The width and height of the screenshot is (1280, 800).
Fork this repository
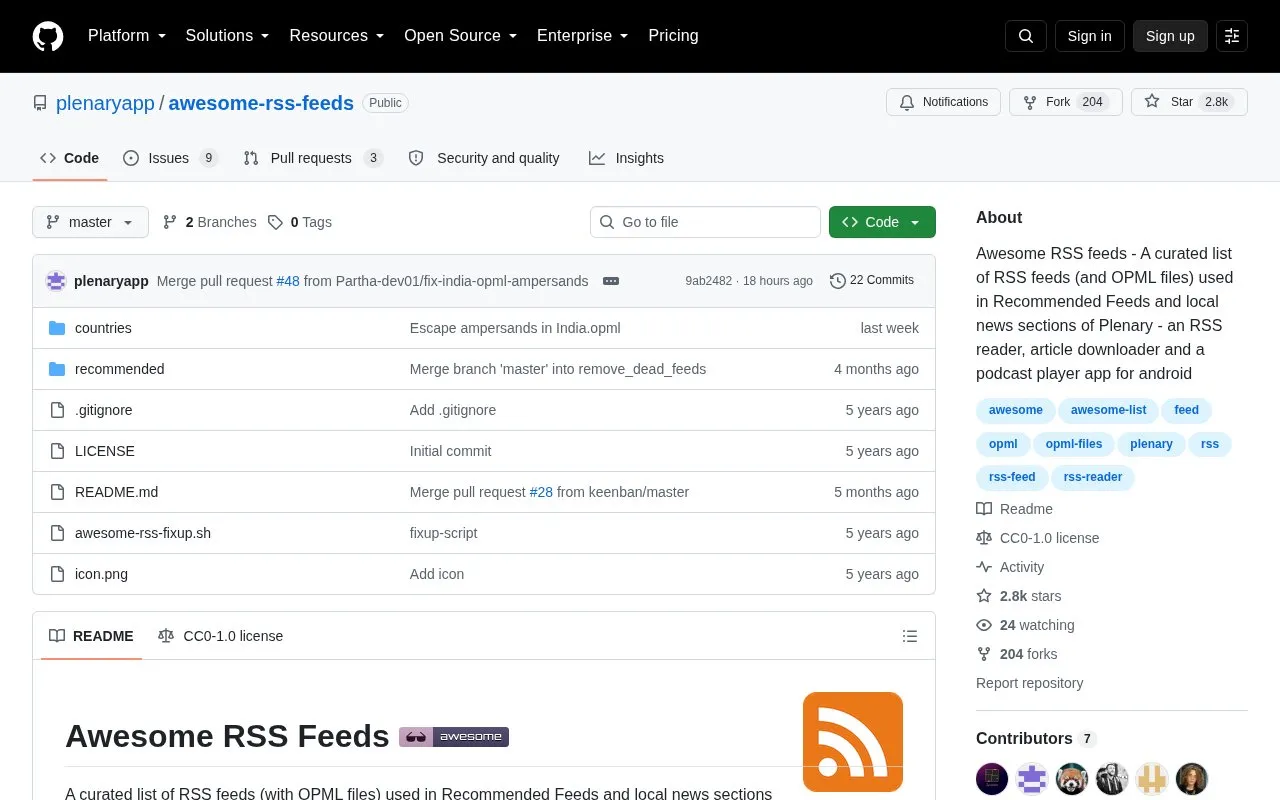click(1066, 102)
